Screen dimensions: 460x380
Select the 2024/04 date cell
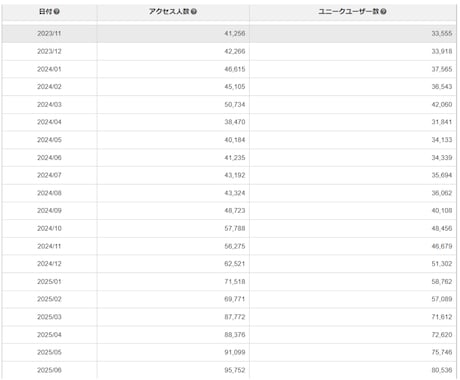pyautogui.click(x=49, y=122)
